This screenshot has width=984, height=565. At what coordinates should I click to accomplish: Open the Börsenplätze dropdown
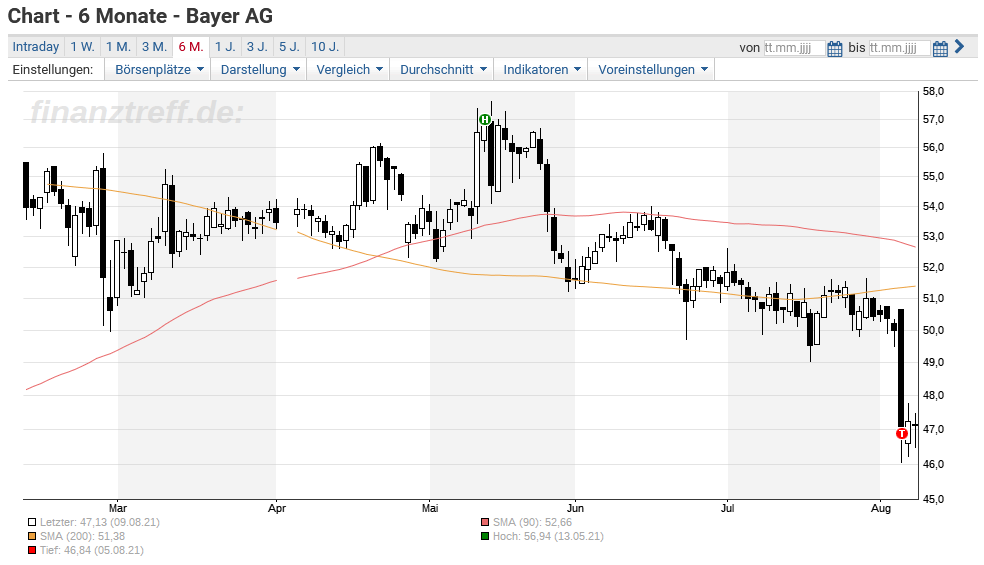pos(159,70)
